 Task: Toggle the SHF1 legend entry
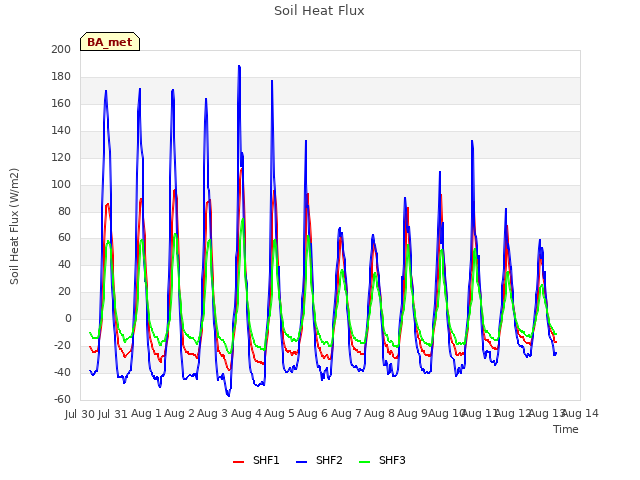256,460
